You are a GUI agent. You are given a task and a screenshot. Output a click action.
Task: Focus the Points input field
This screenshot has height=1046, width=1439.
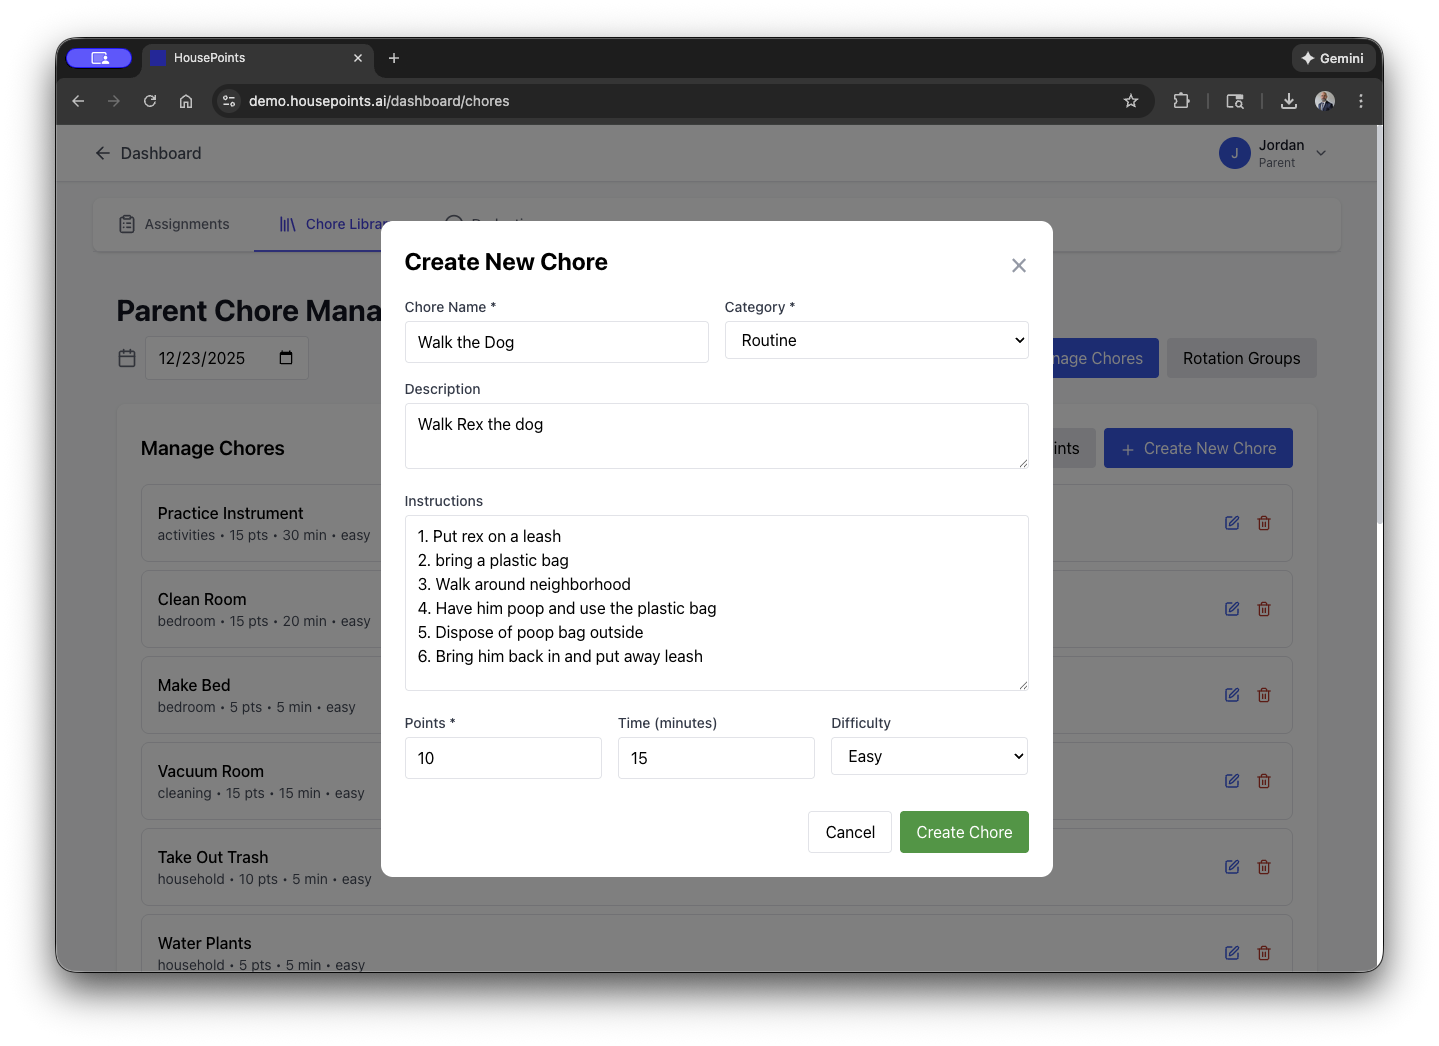tap(503, 758)
